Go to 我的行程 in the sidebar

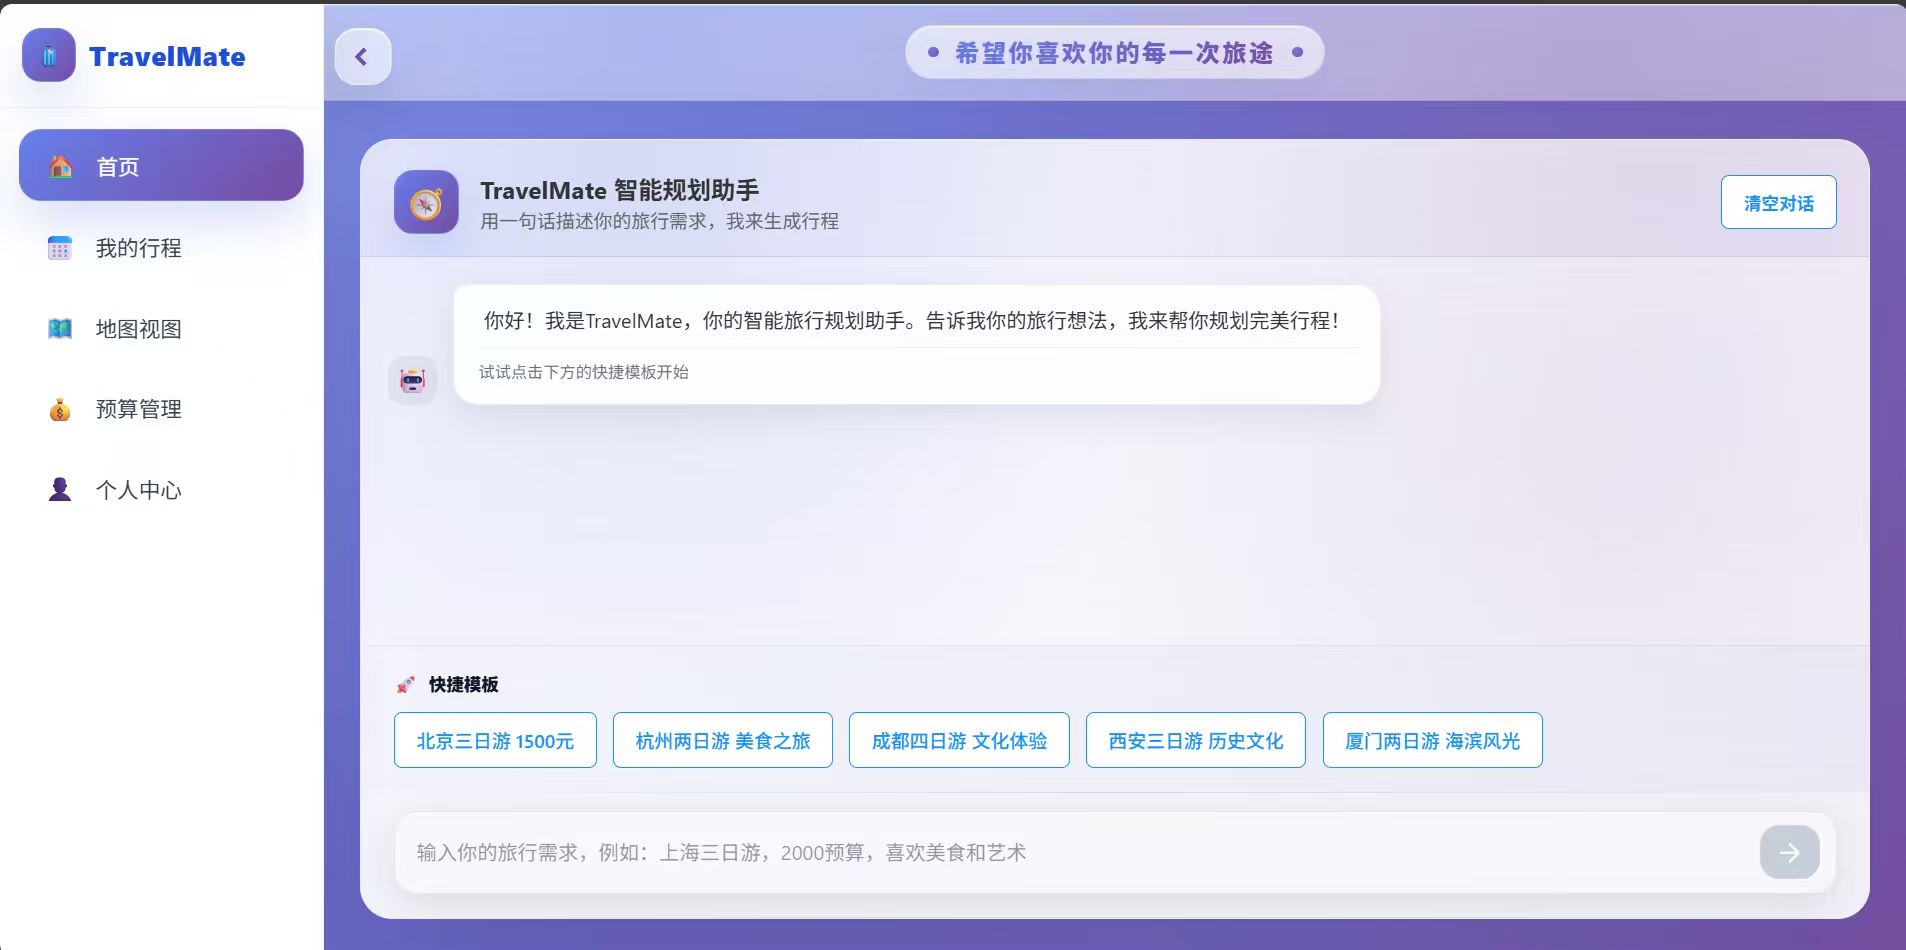pos(161,247)
